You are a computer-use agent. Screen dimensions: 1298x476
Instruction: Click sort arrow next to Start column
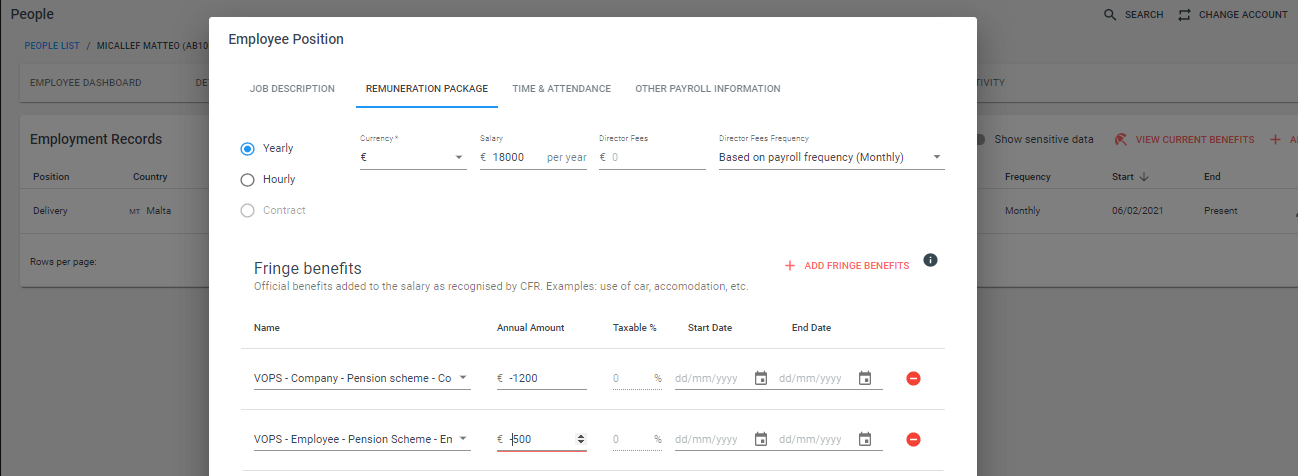coord(1144,177)
